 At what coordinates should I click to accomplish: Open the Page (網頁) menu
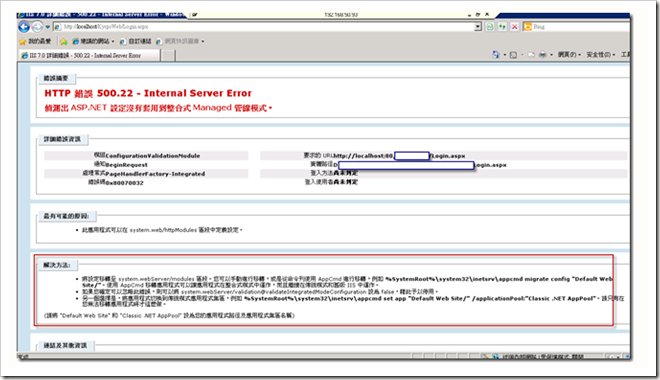pyautogui.click(x=570, y=55)
